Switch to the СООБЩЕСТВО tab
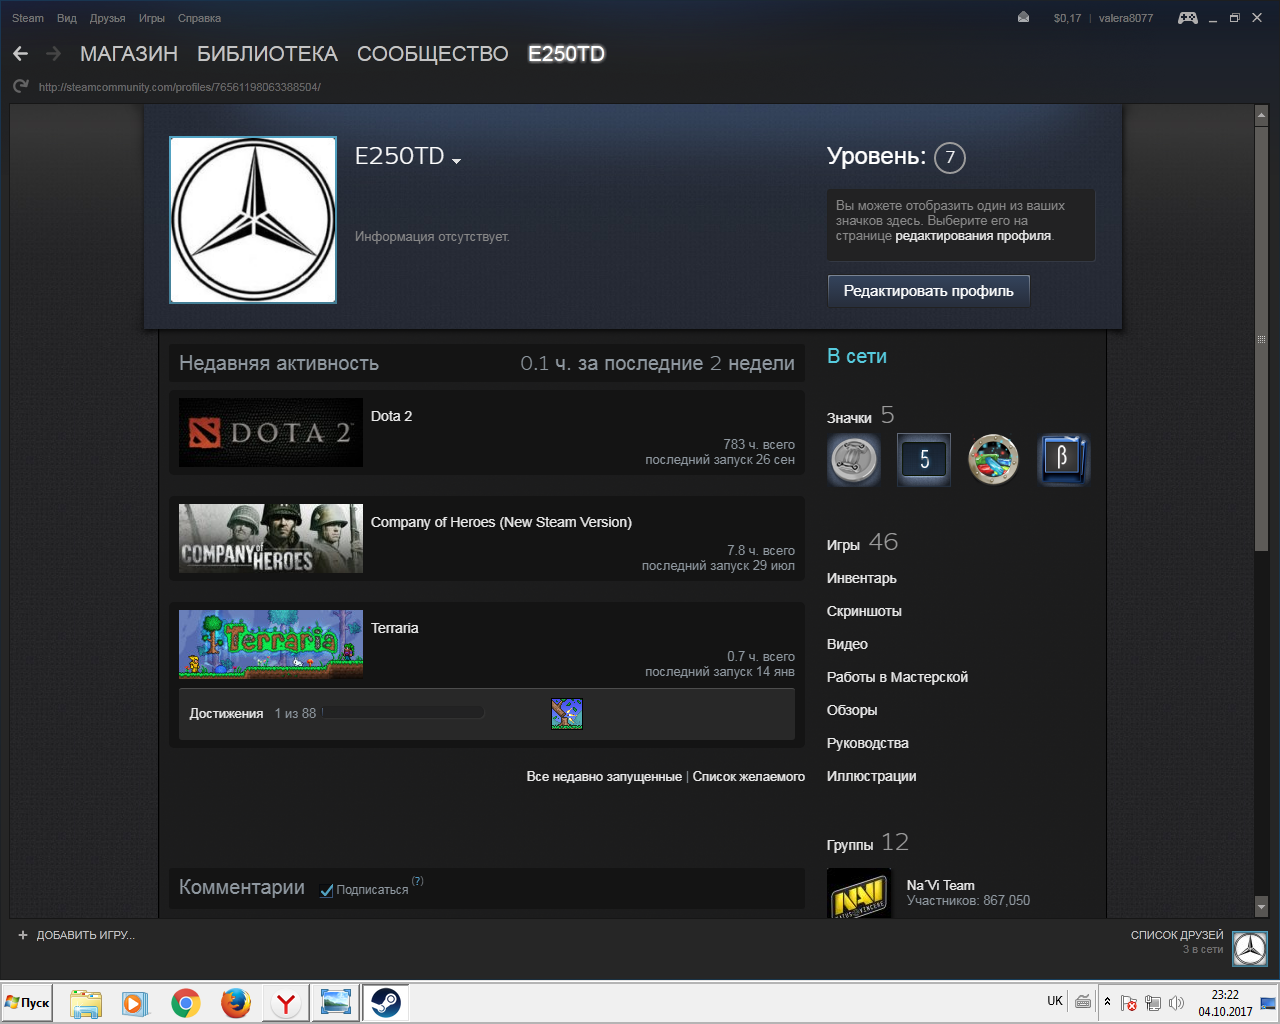The image size is (1280, 1024). (433, 54)
